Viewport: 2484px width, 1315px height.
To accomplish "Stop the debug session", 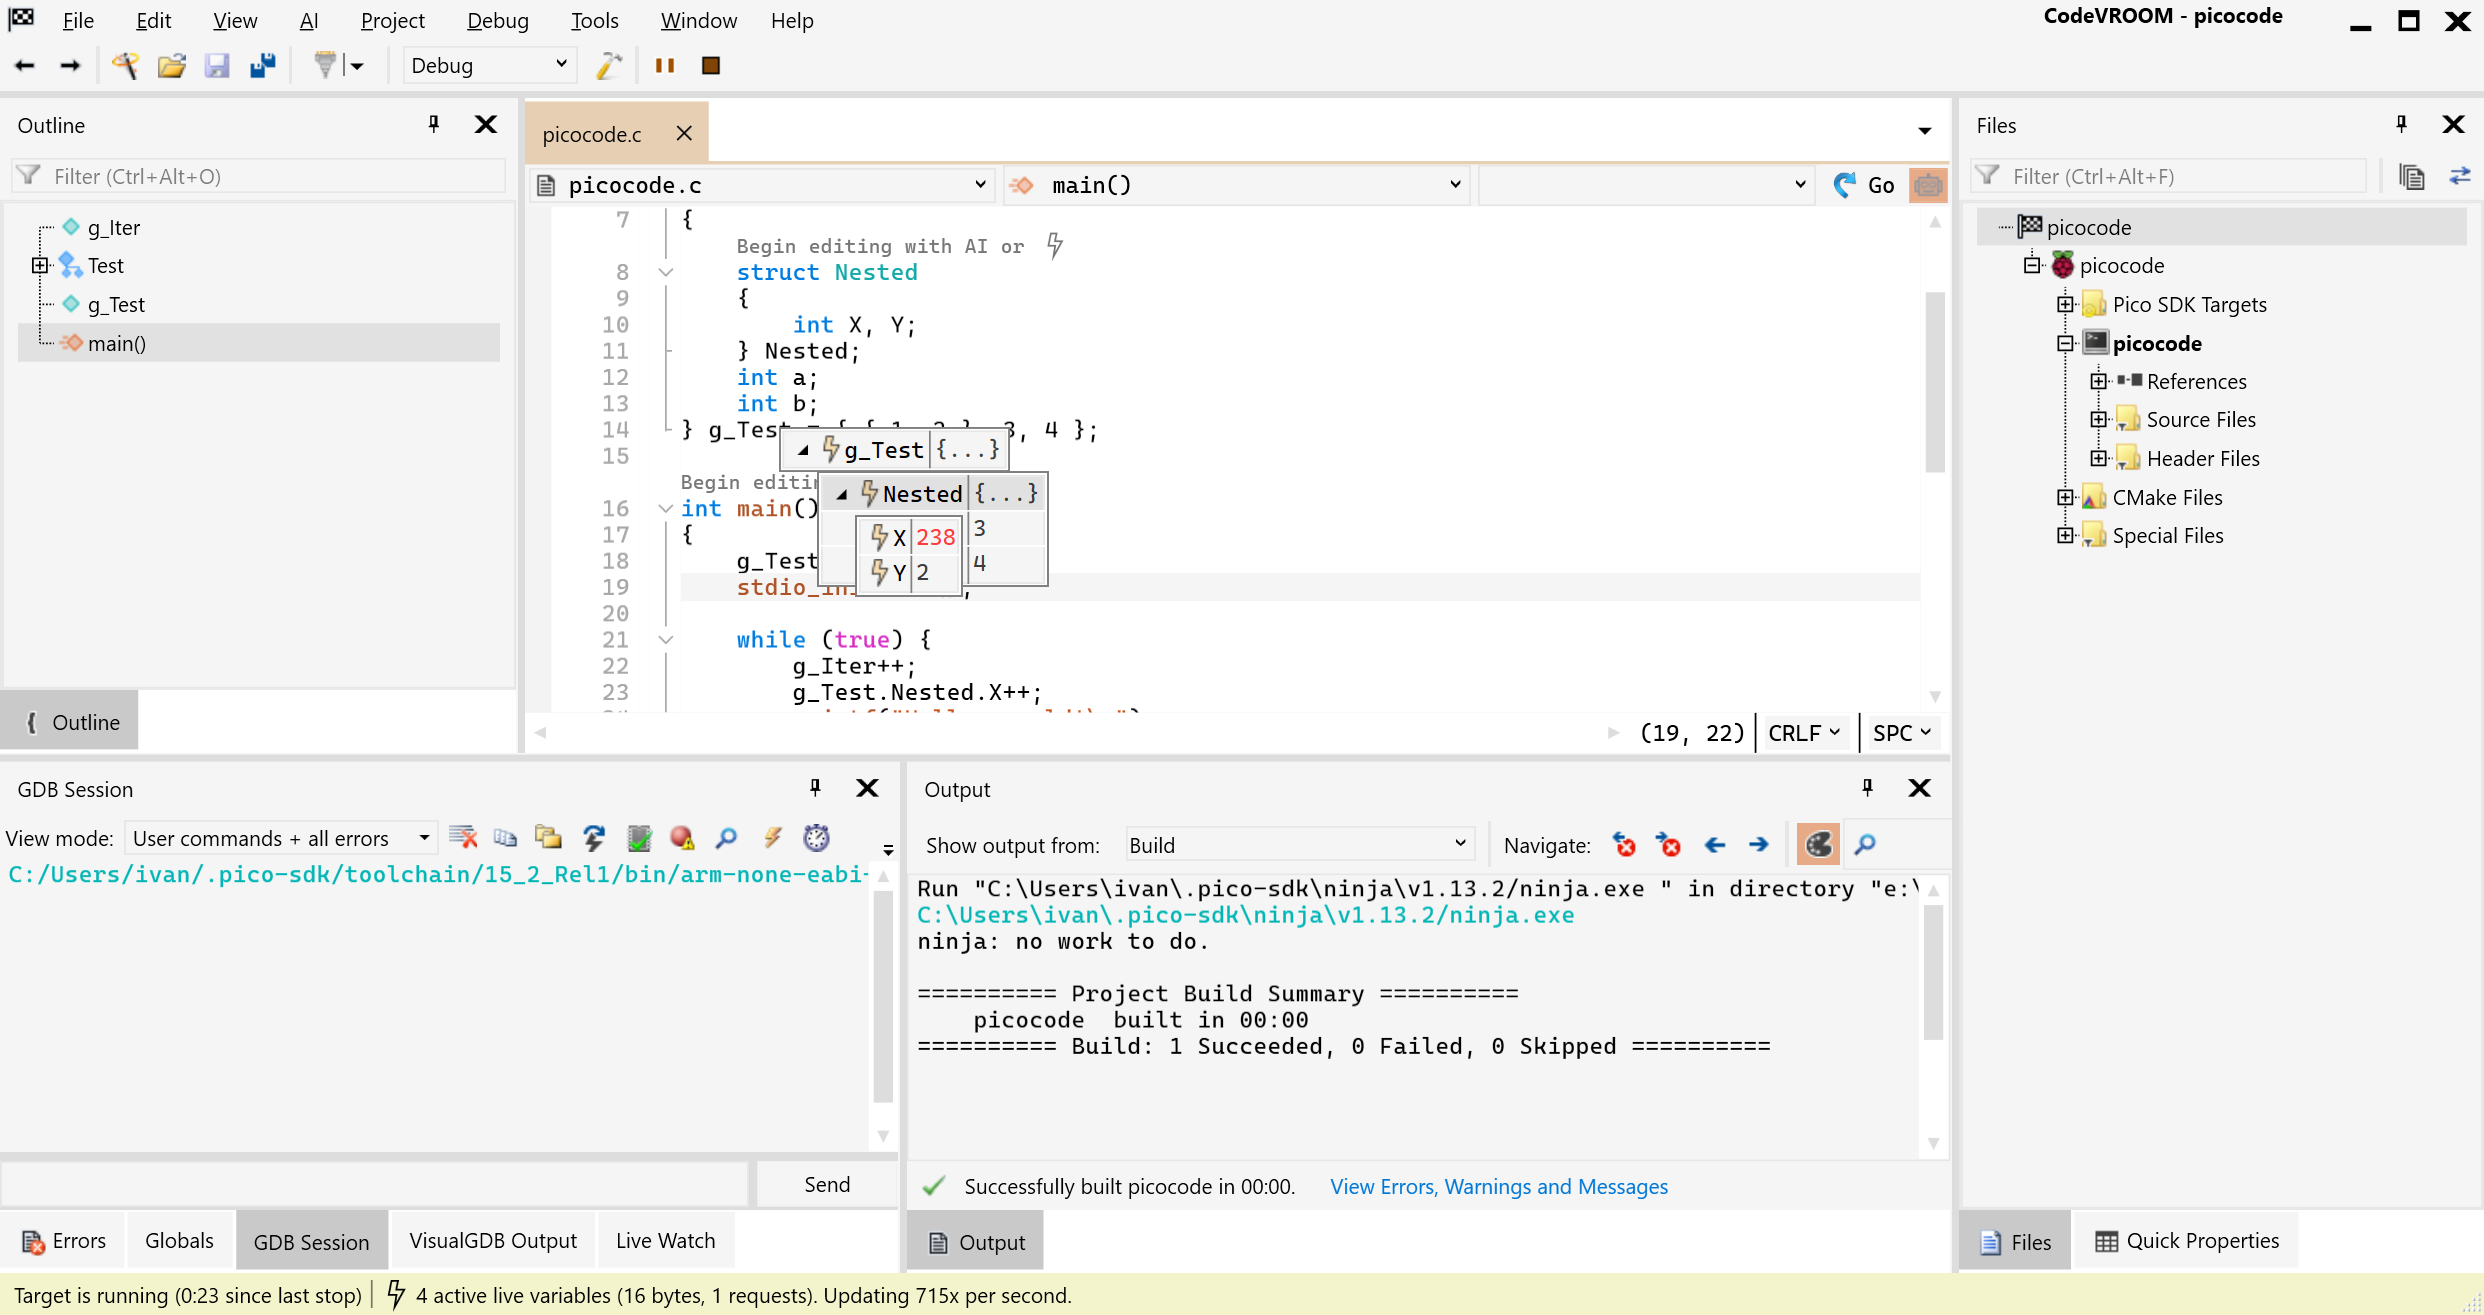I will point(711,66).
